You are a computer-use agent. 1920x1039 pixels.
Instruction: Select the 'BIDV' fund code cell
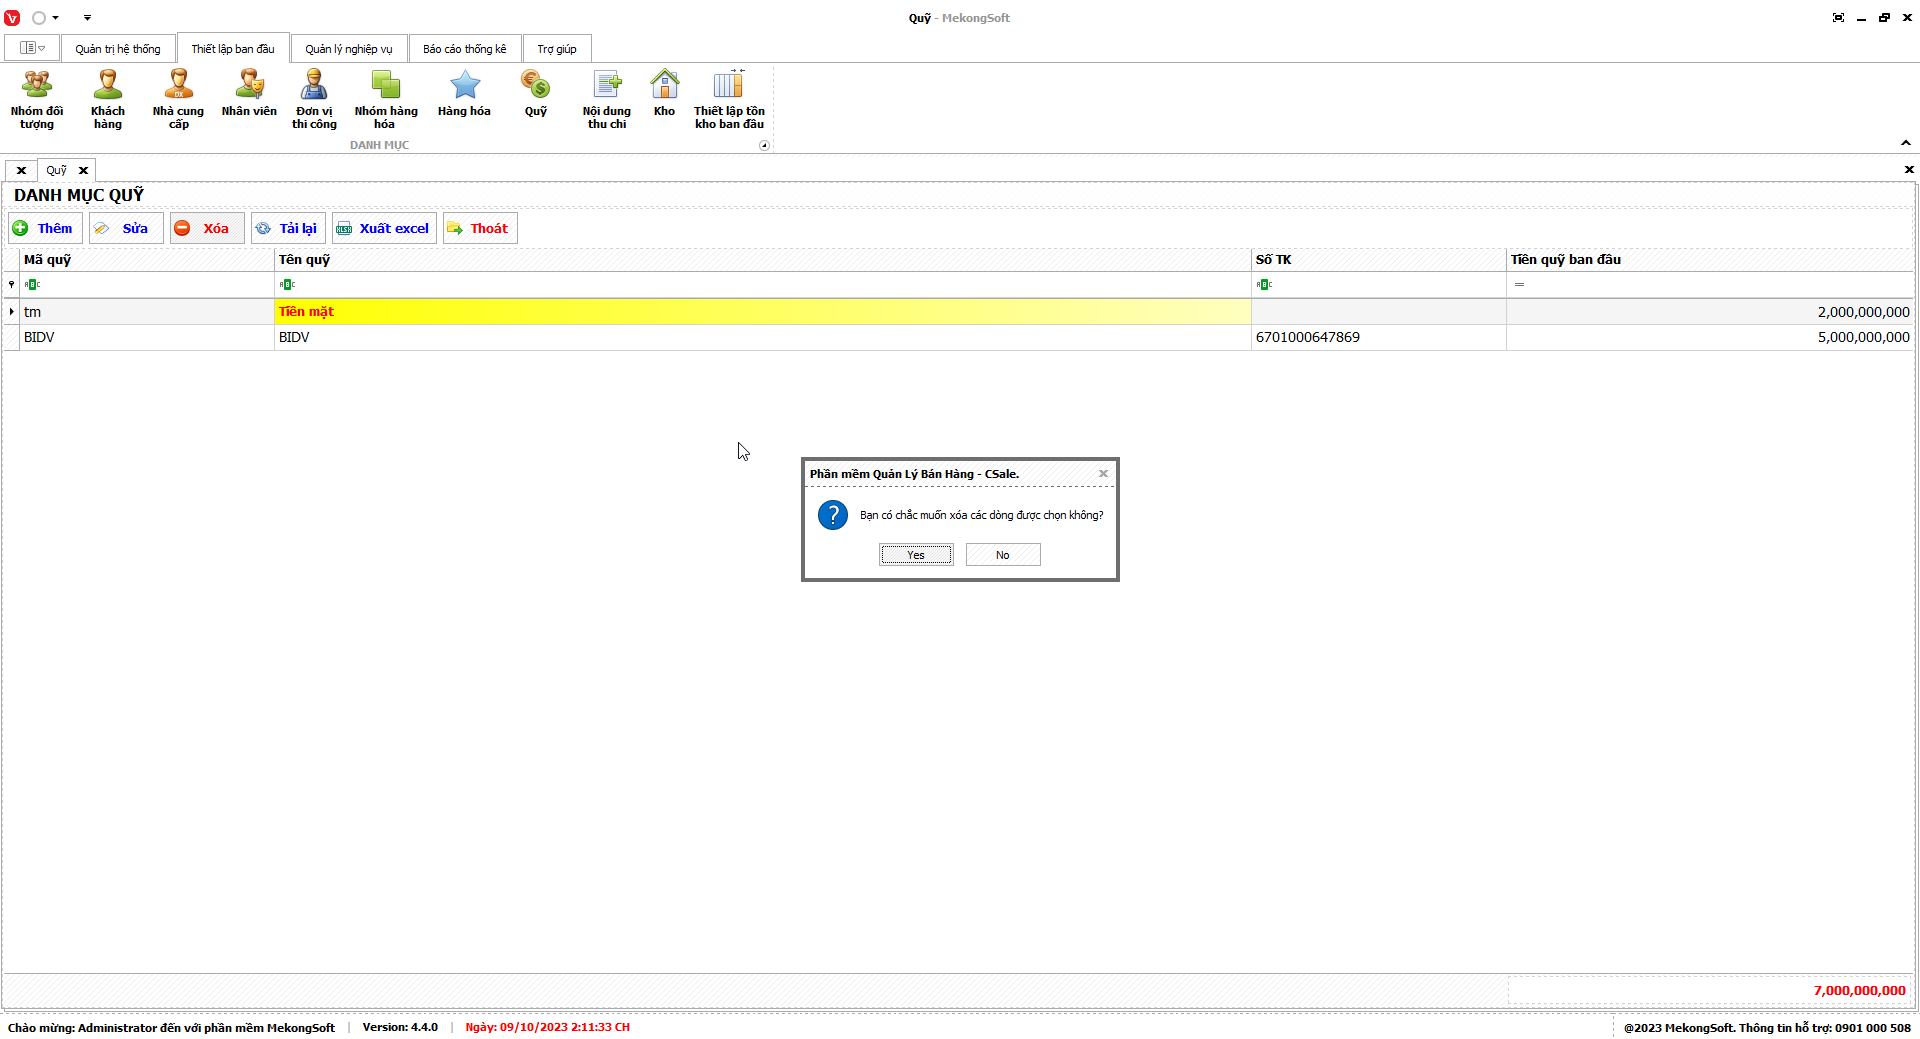click(147, 338)
